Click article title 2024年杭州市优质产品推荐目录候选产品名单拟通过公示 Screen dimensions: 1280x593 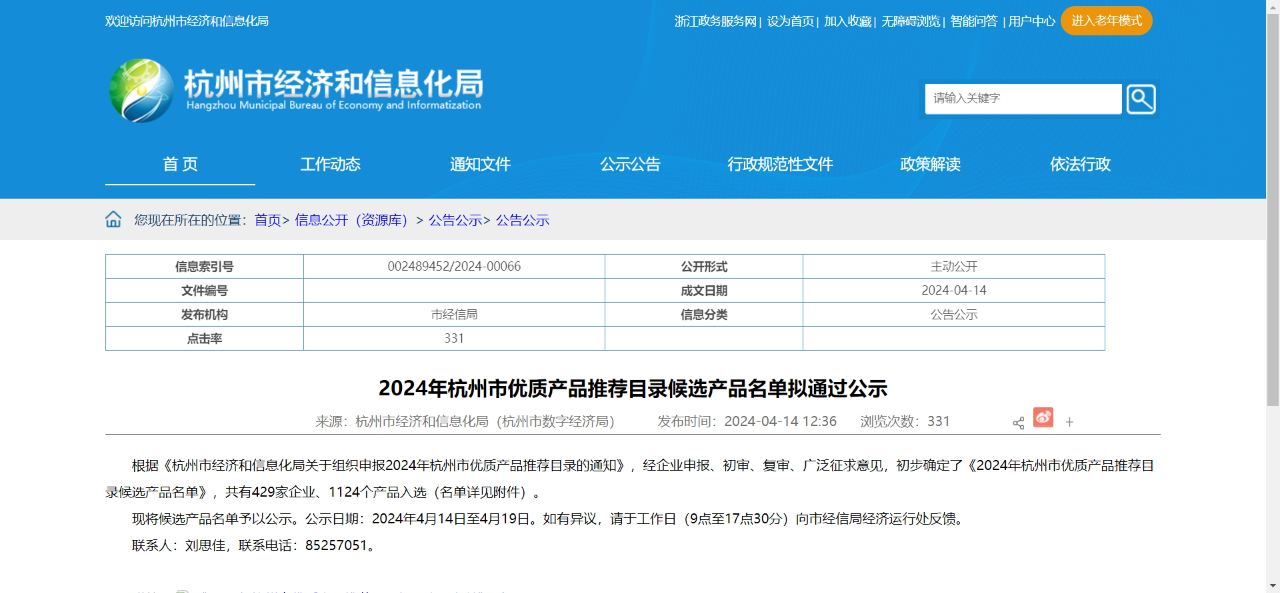pyautogui.click(x=633, y=388)
